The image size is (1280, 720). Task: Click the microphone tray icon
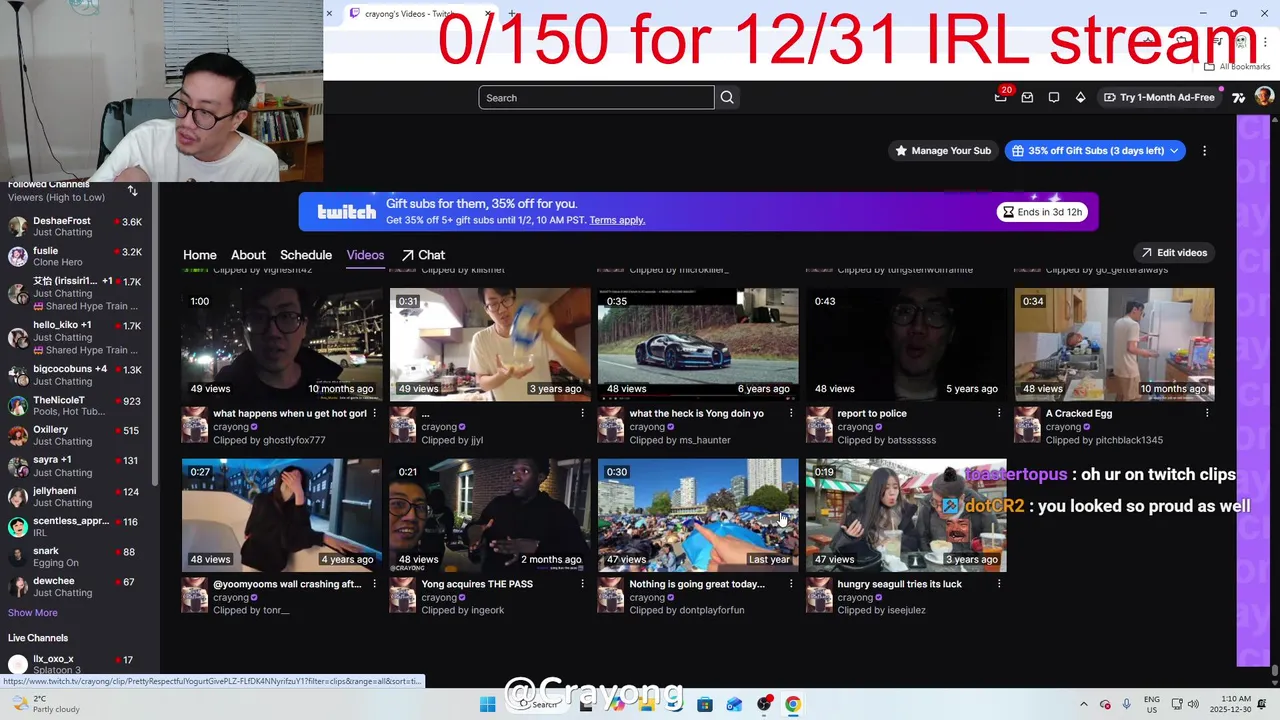(x=1126, y=704)
